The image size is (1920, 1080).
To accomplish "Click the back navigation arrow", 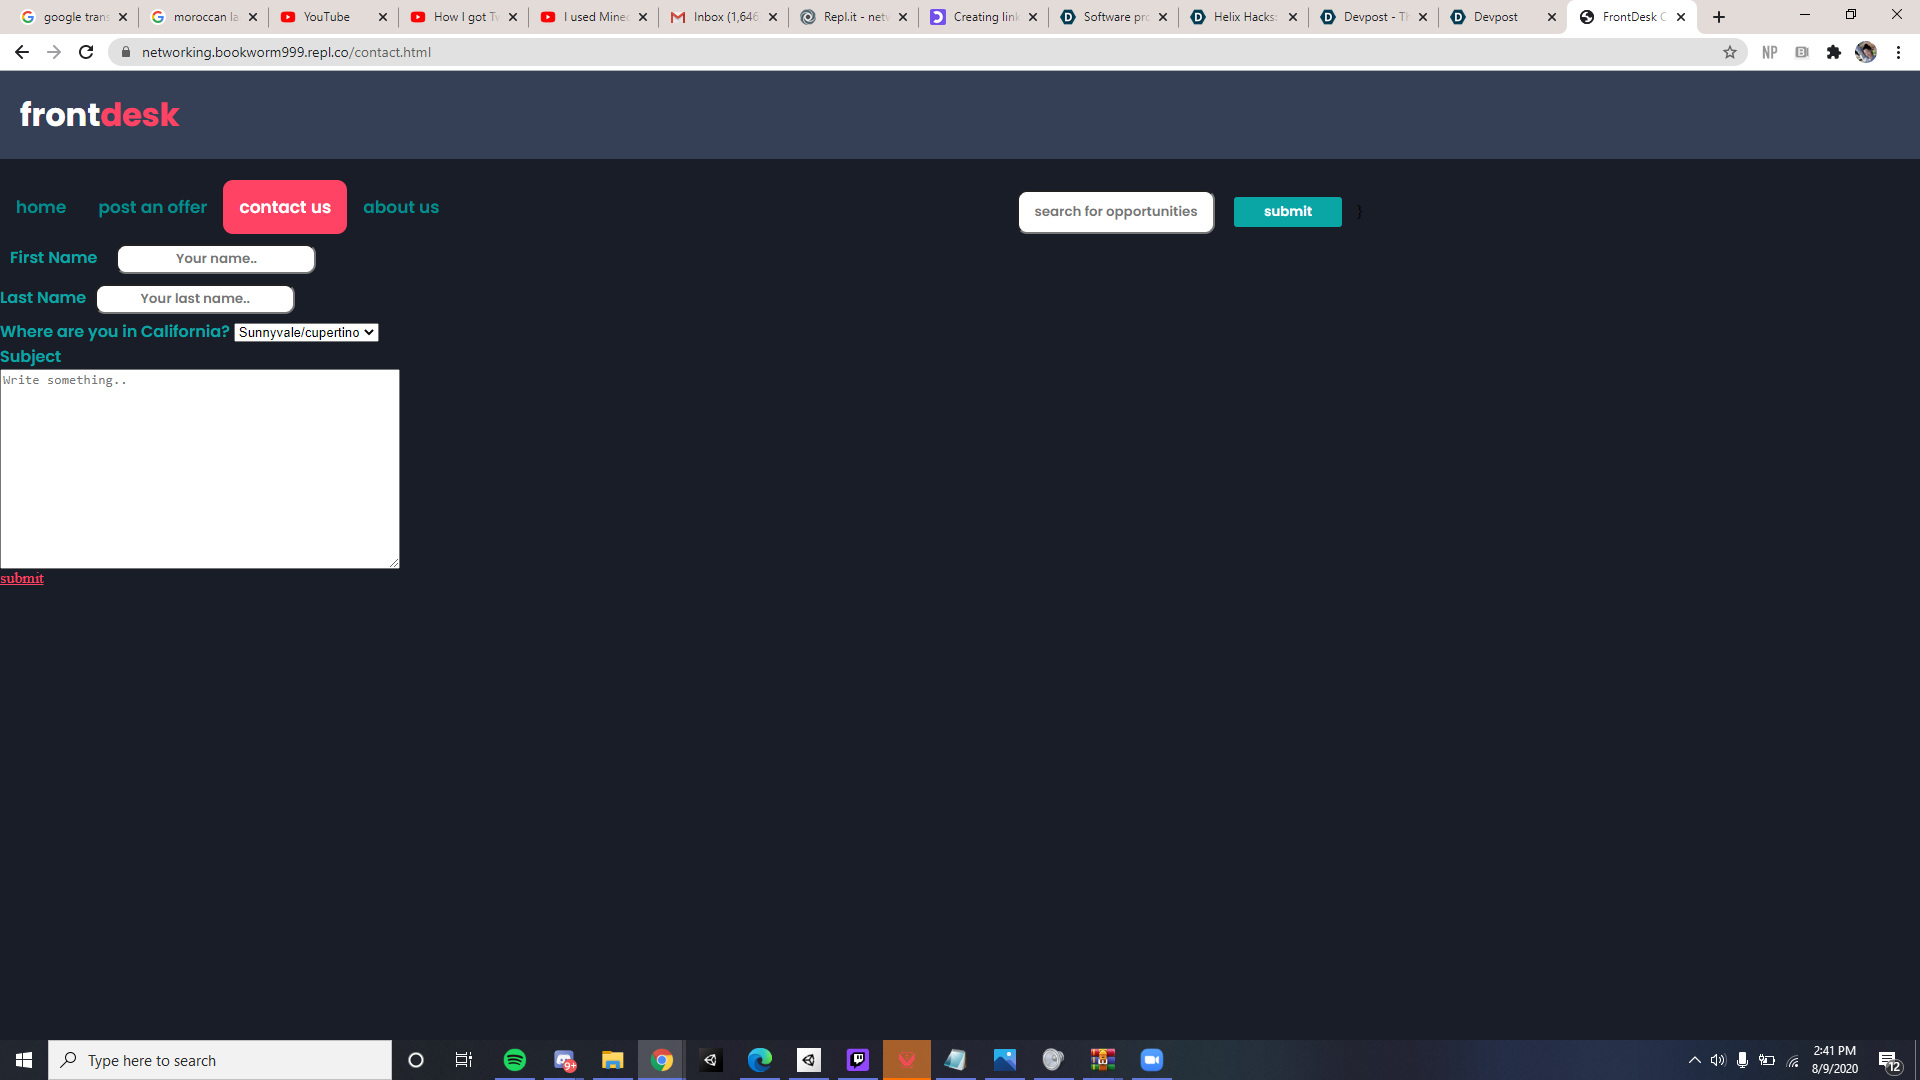I will [22, 52].
